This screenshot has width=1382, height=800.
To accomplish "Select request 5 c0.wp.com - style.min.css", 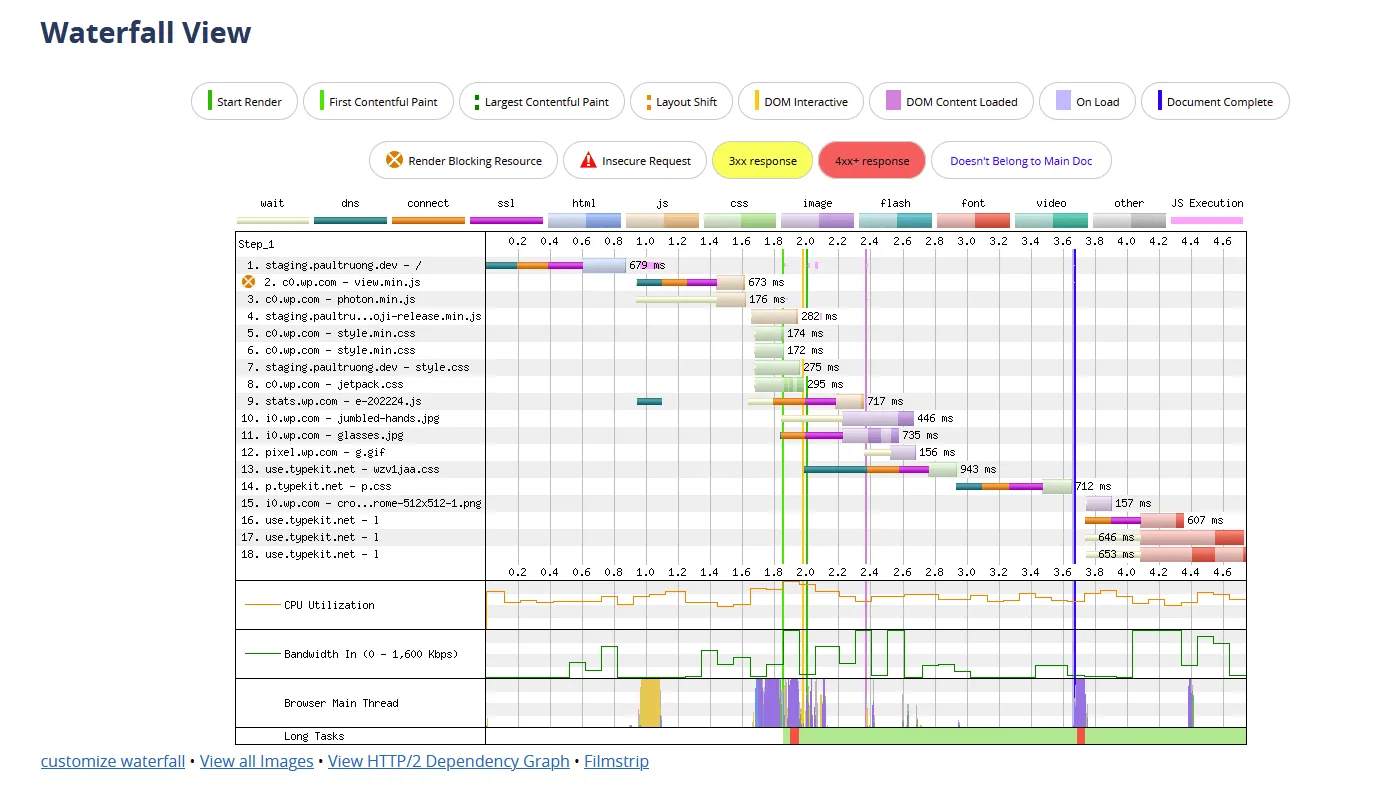I will pos(331,333).
